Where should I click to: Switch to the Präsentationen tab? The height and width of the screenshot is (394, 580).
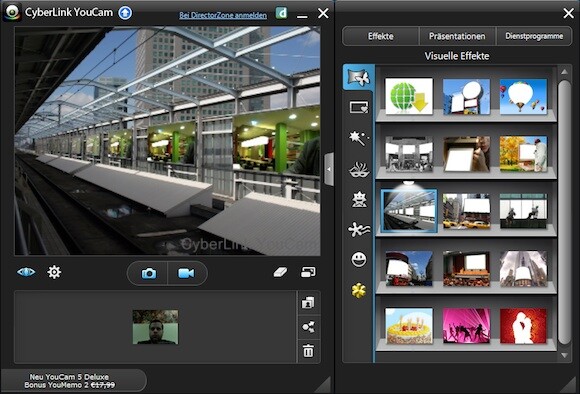(457, 36)
